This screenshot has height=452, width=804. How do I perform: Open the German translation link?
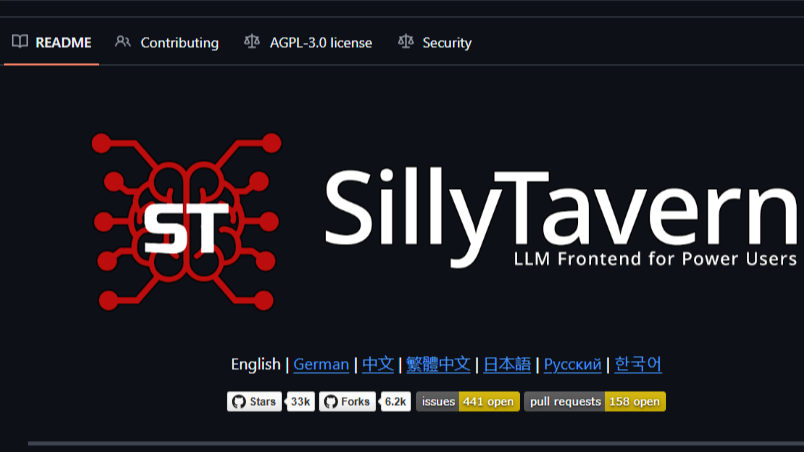coord(321,364)
